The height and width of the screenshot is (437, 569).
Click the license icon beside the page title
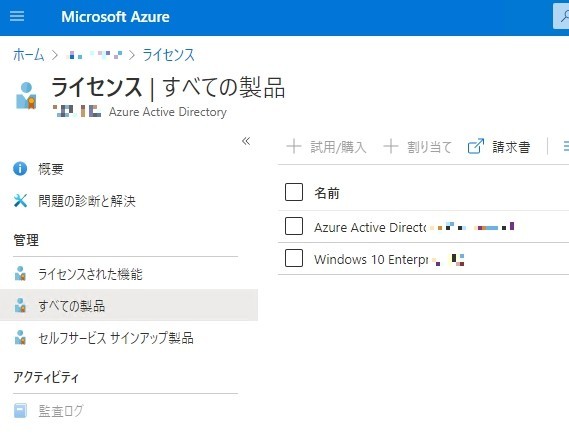pyautogui.click(x=26, y=96)
